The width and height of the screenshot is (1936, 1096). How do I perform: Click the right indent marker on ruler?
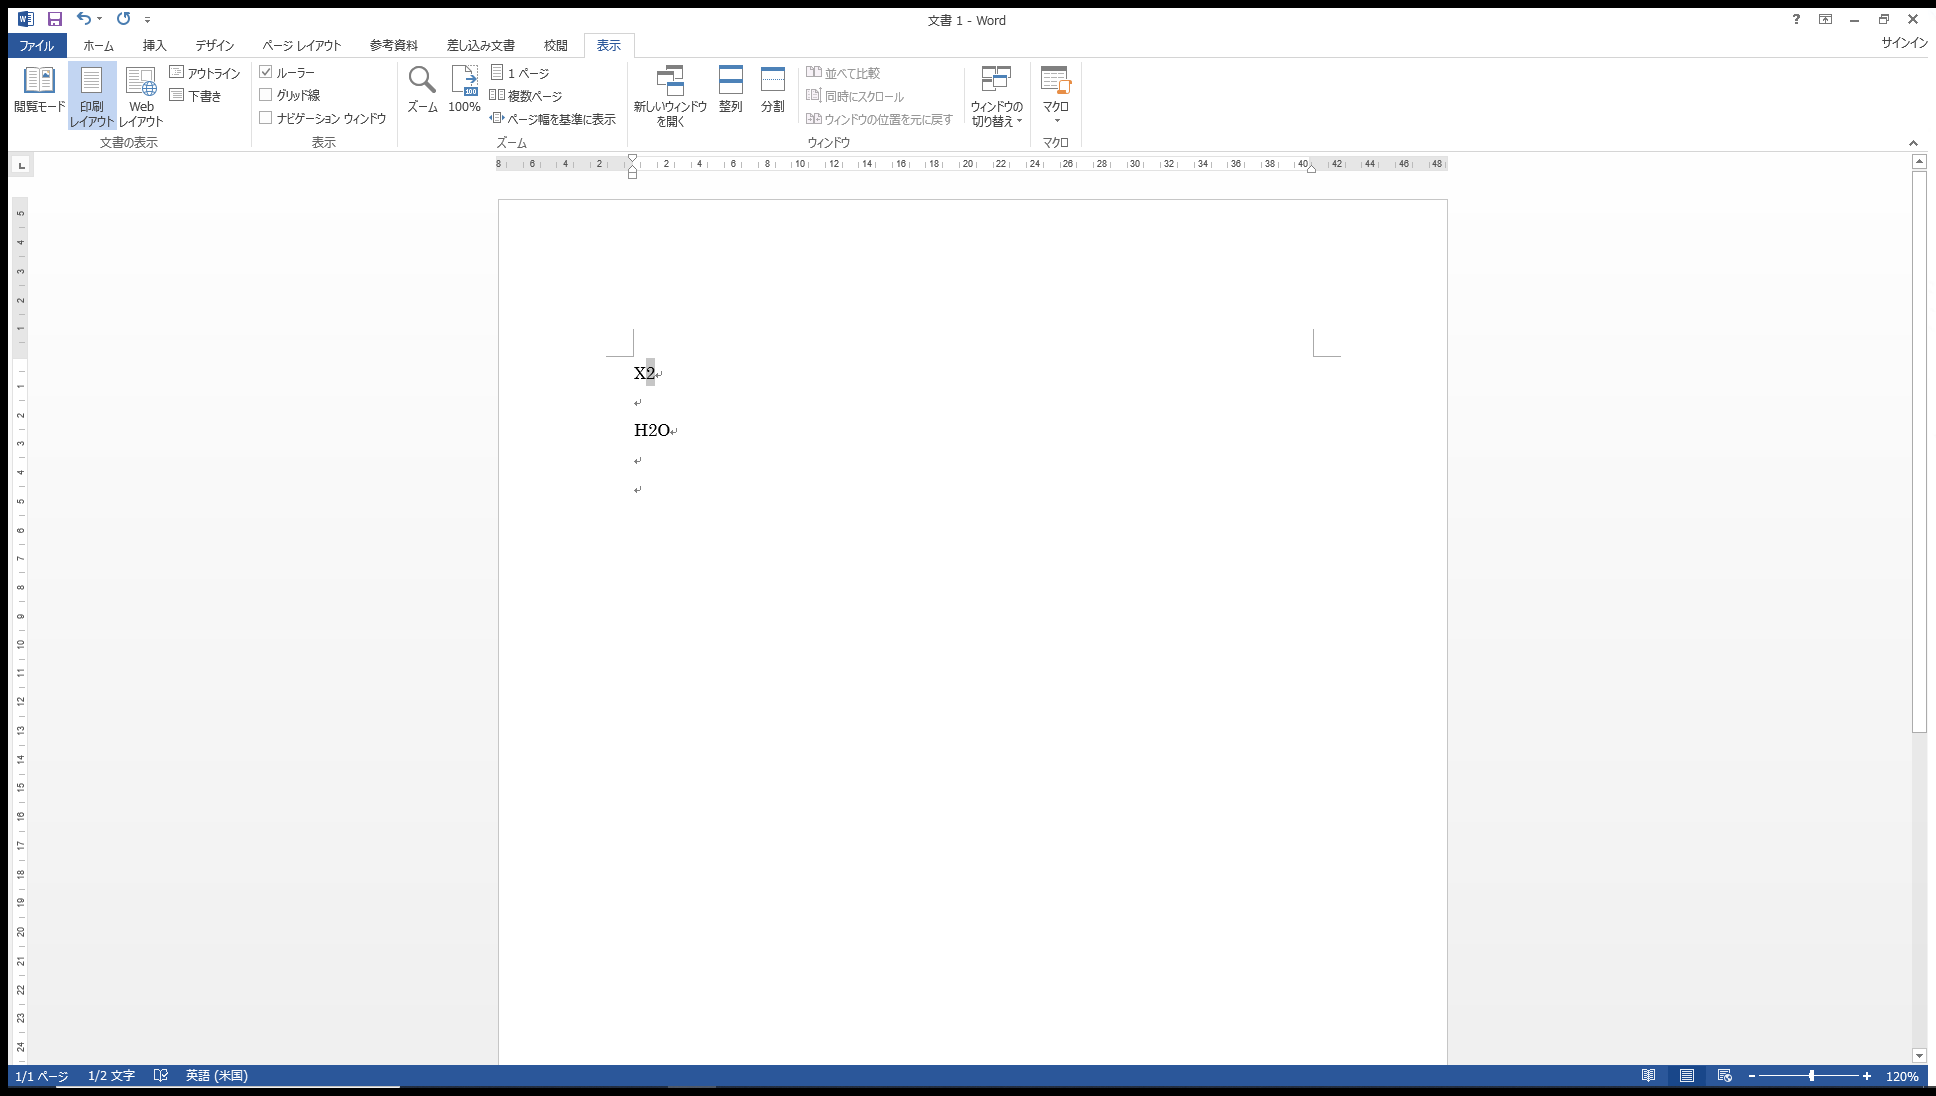[x=1311, y=168]
